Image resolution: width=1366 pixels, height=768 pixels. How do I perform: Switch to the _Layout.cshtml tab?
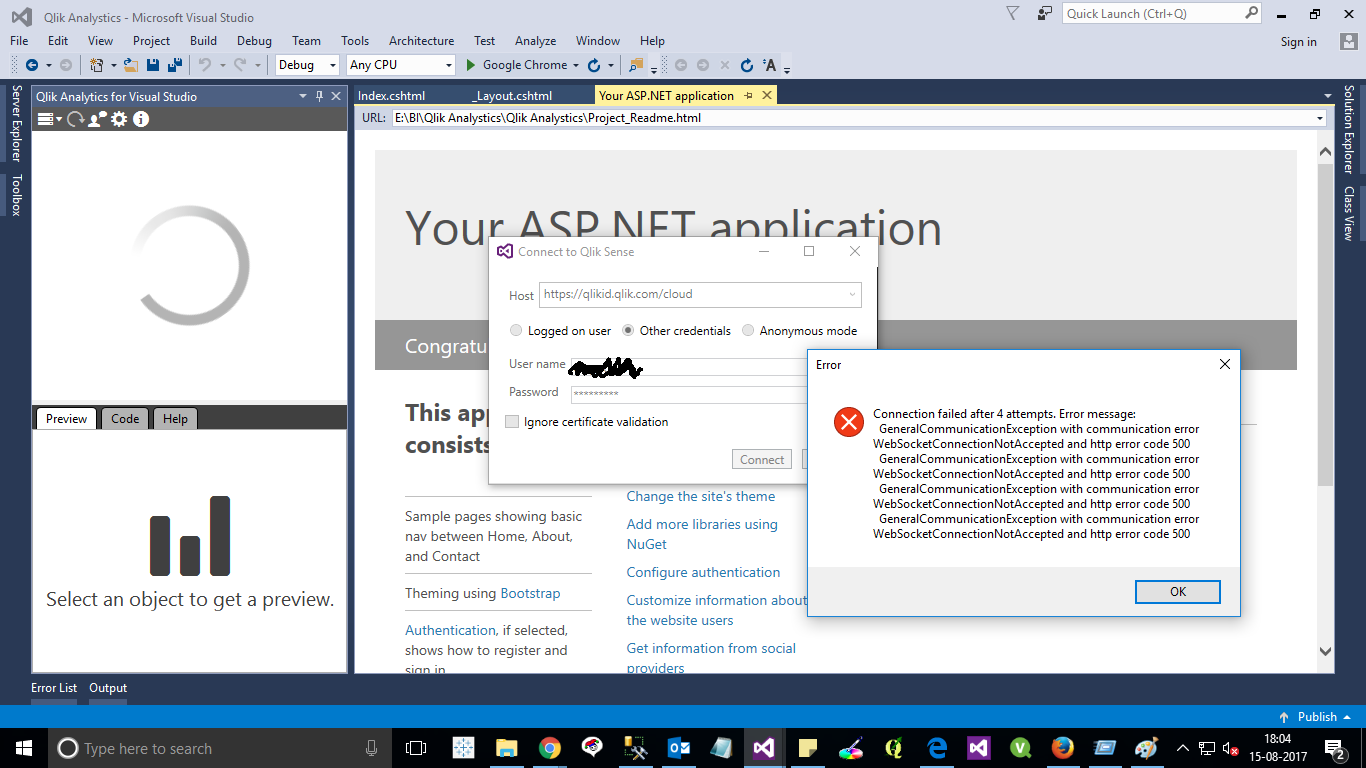click(512, 96)
